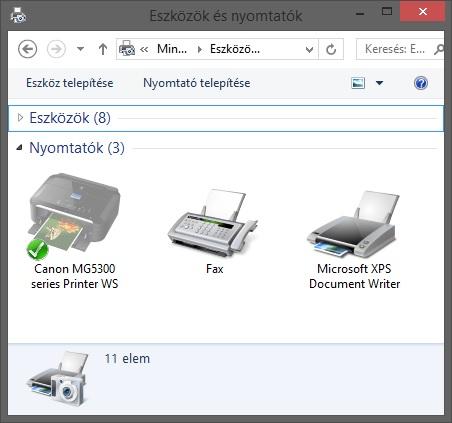Show hidden path via double chevron
Screen dimensions: 452x423
(144, 49)
